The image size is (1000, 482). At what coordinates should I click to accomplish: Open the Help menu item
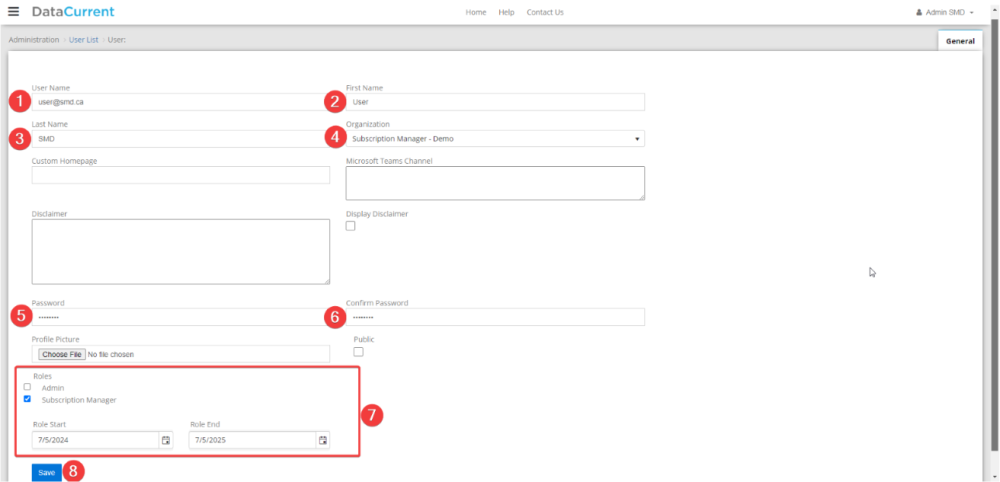click(x=506, y=12)
